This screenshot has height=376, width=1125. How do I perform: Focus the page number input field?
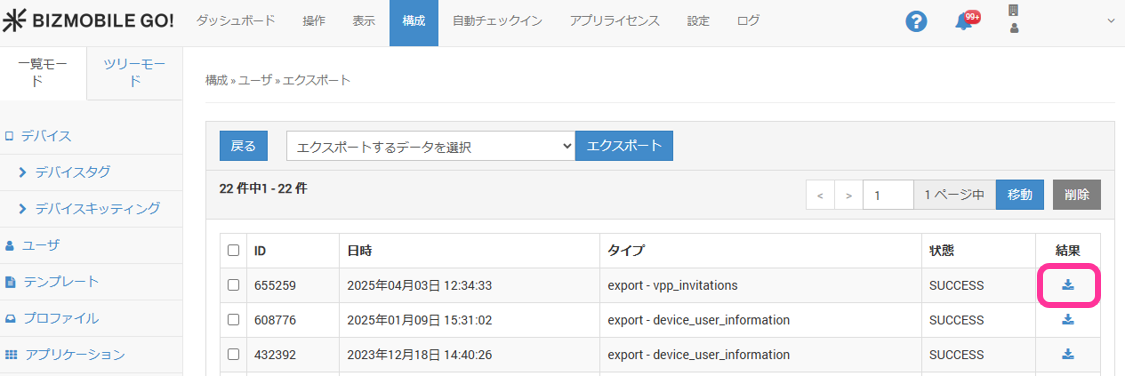(888, 194)
